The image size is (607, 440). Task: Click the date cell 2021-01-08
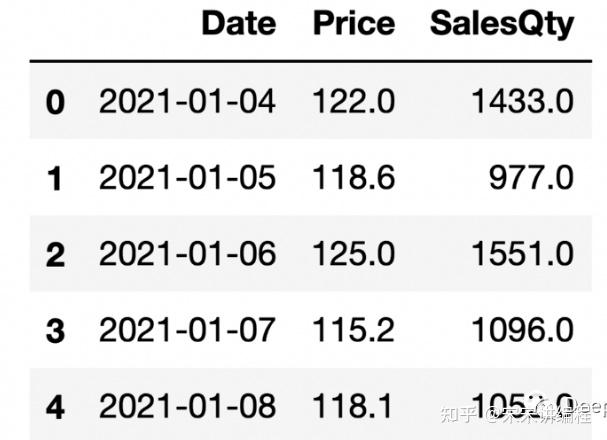pos(187,406)
